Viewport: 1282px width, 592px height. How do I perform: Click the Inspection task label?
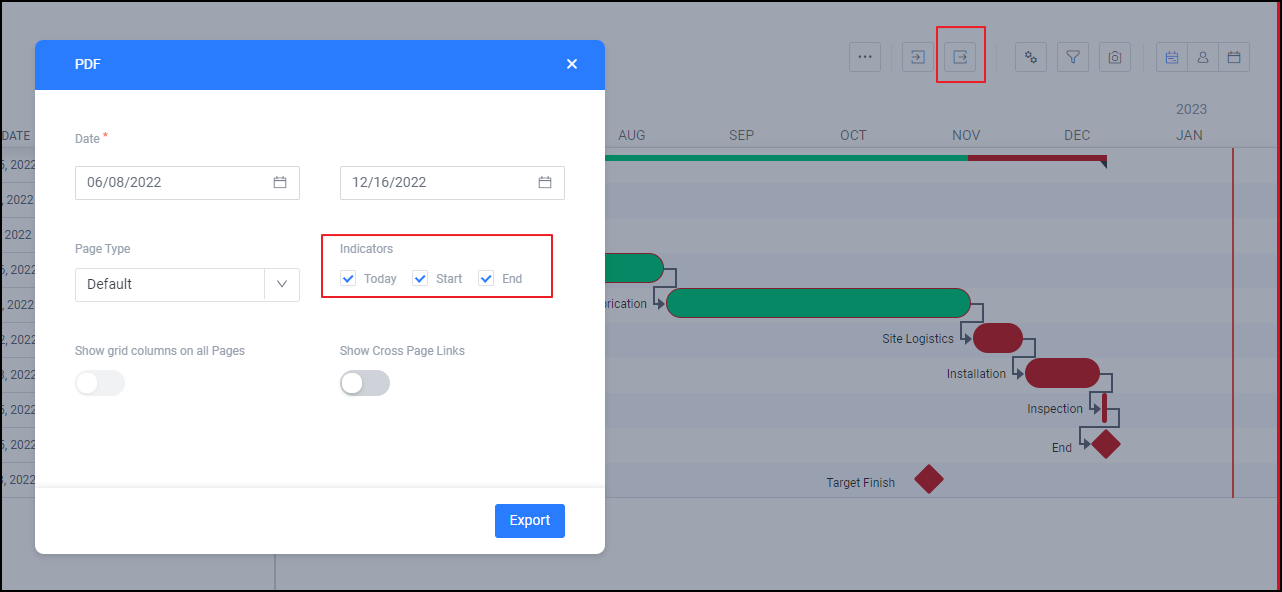[1055, 409]
